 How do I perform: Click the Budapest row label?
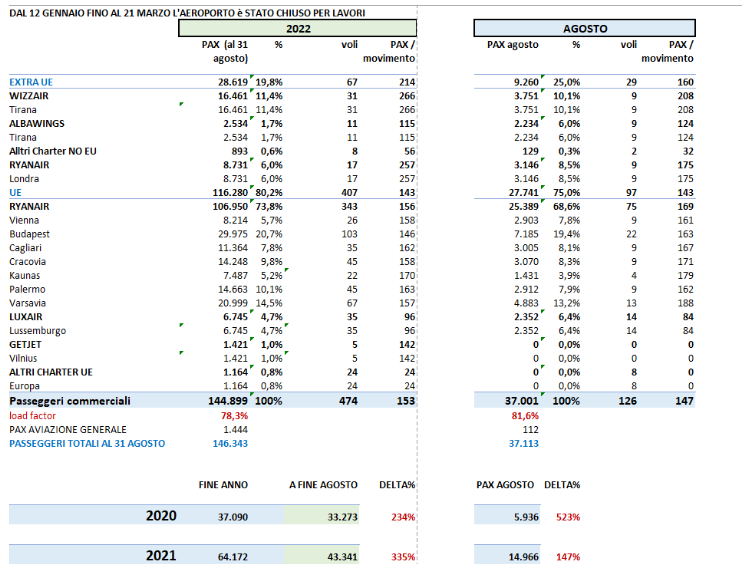pyautogui.click(x=29, y=234)
